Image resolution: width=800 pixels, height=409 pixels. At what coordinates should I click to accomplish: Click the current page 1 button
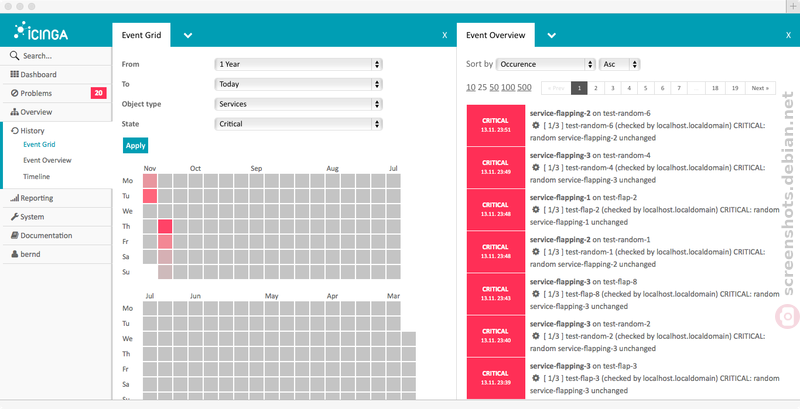pos(579,88)
